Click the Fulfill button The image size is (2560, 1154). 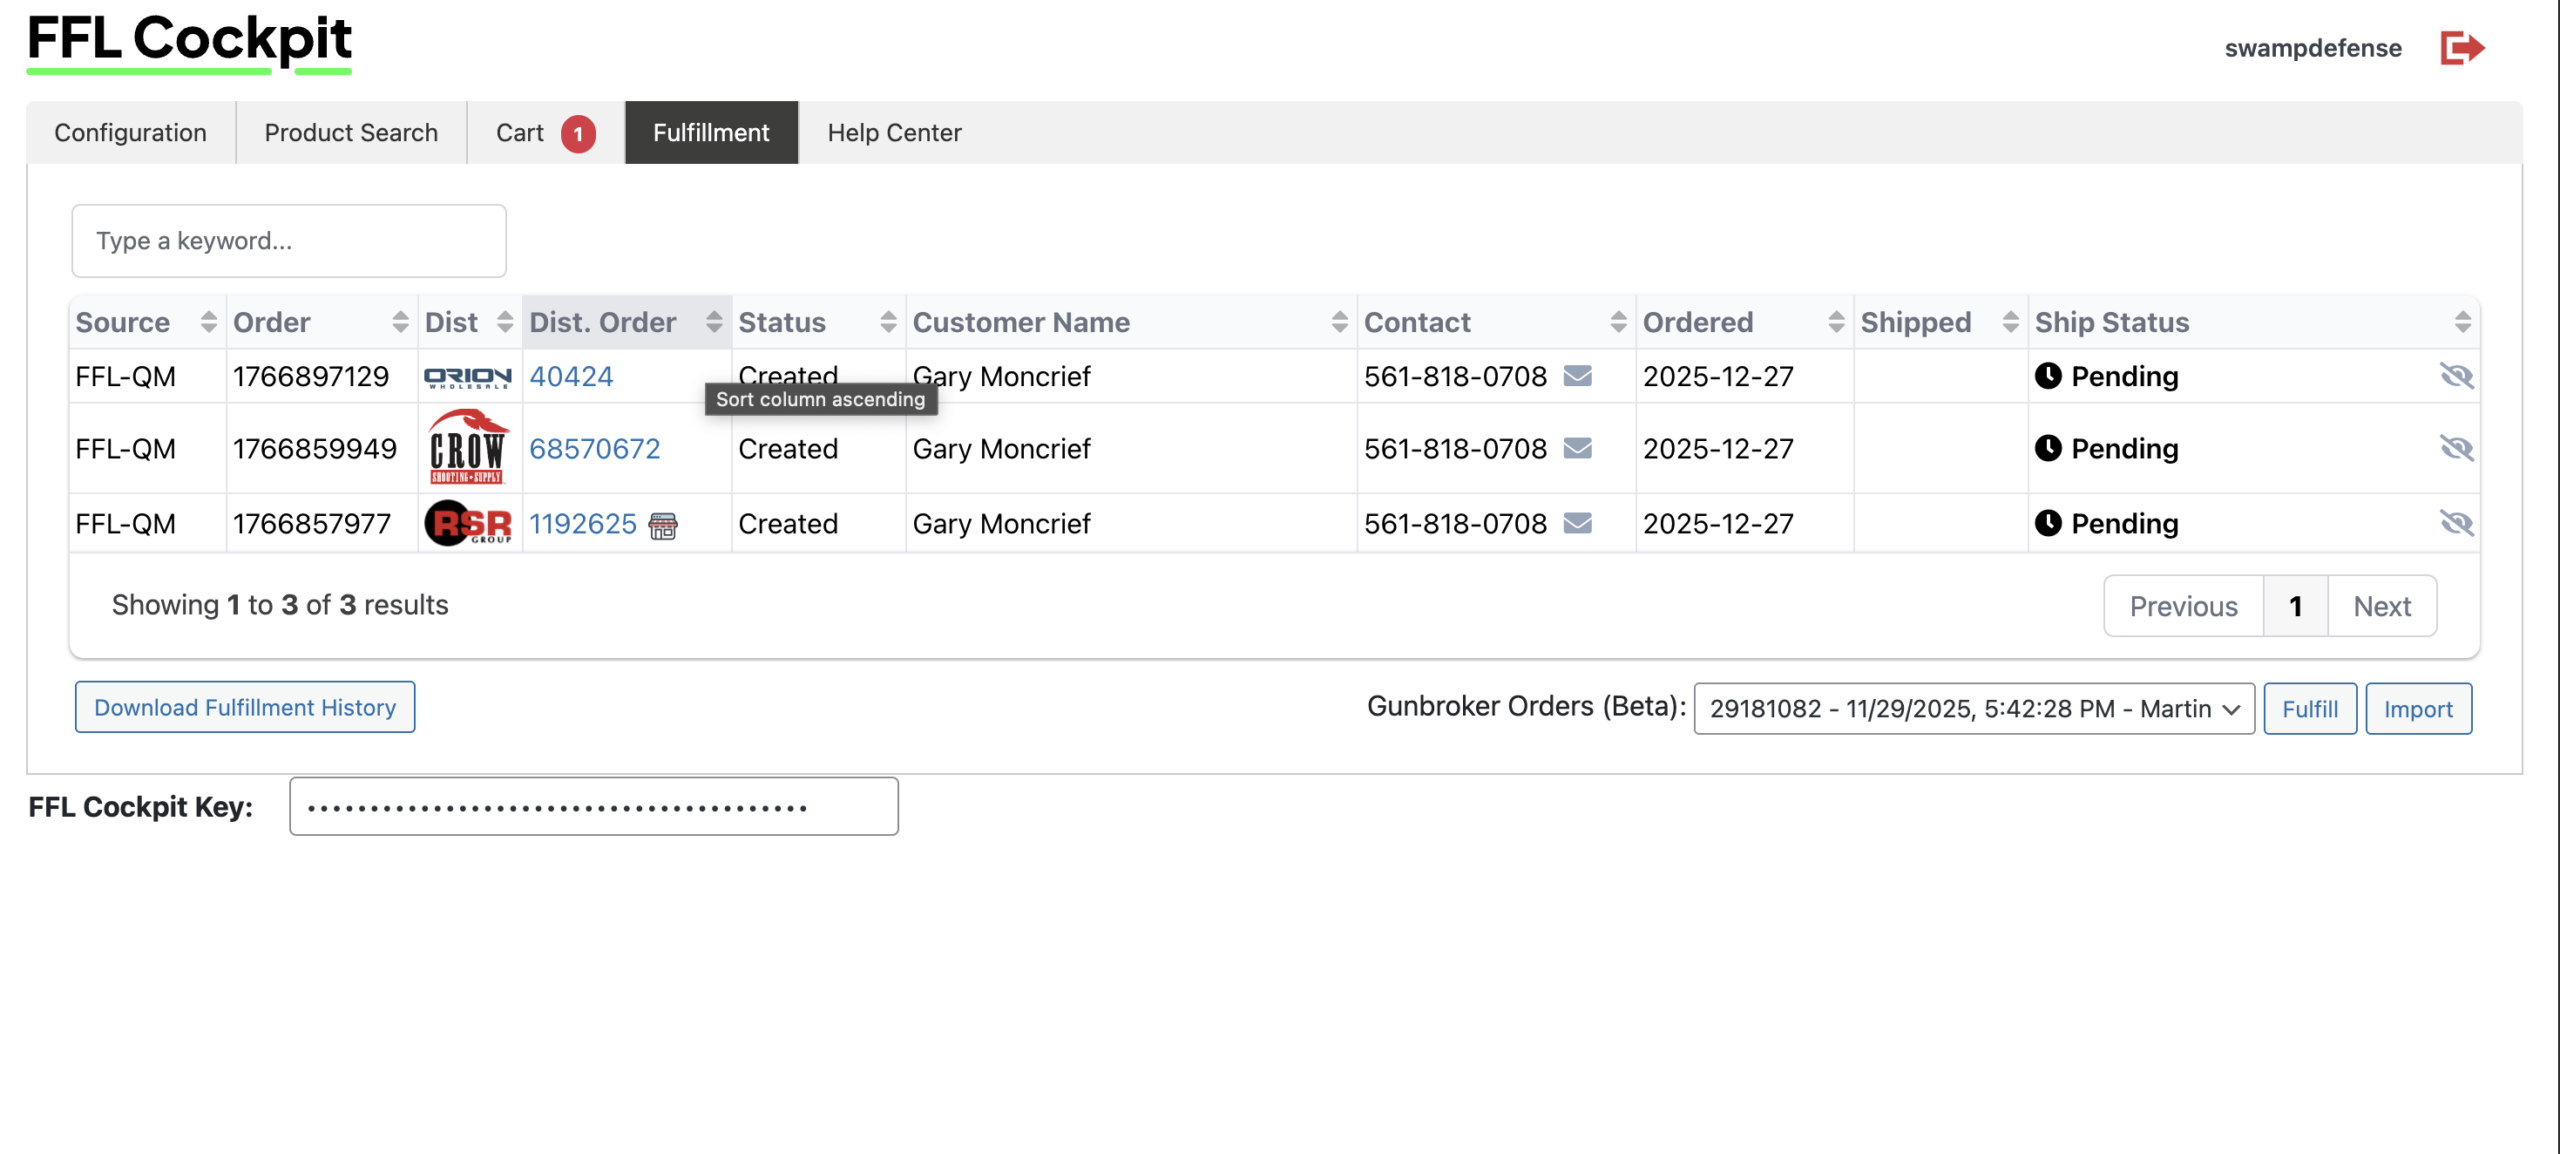pyautogui.click(x=2309, y=709)
